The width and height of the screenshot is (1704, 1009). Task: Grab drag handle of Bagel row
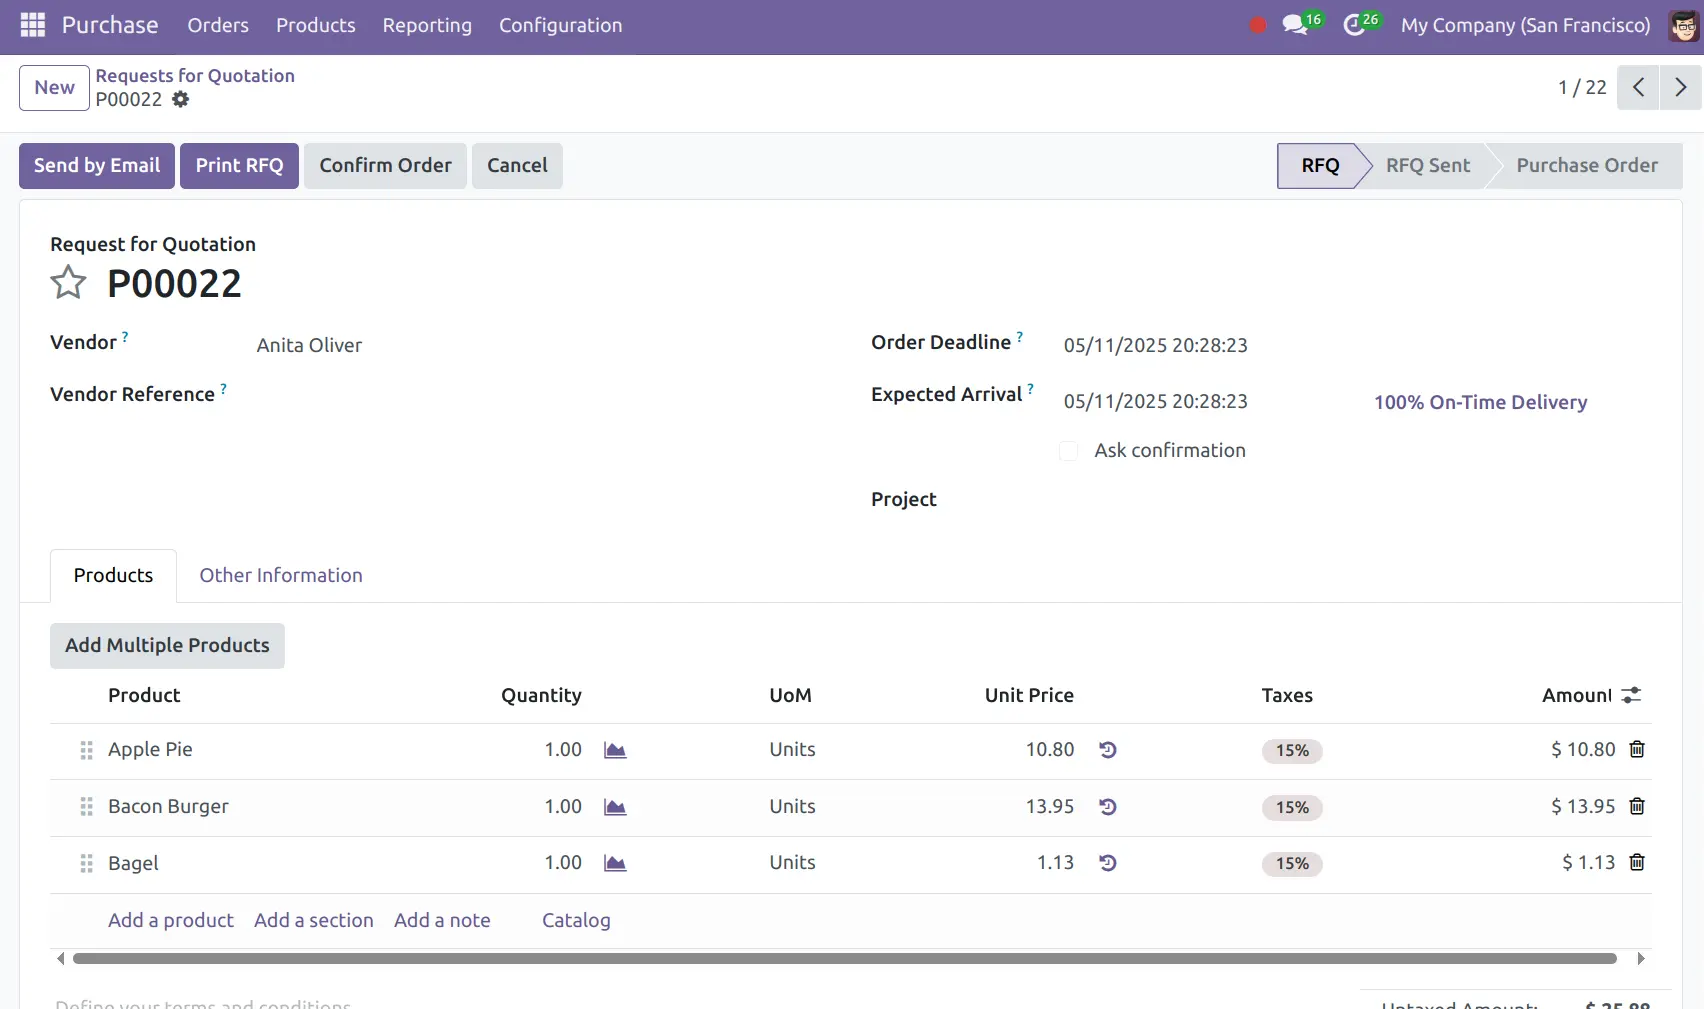pyautogui.click(x=86, y=863)
